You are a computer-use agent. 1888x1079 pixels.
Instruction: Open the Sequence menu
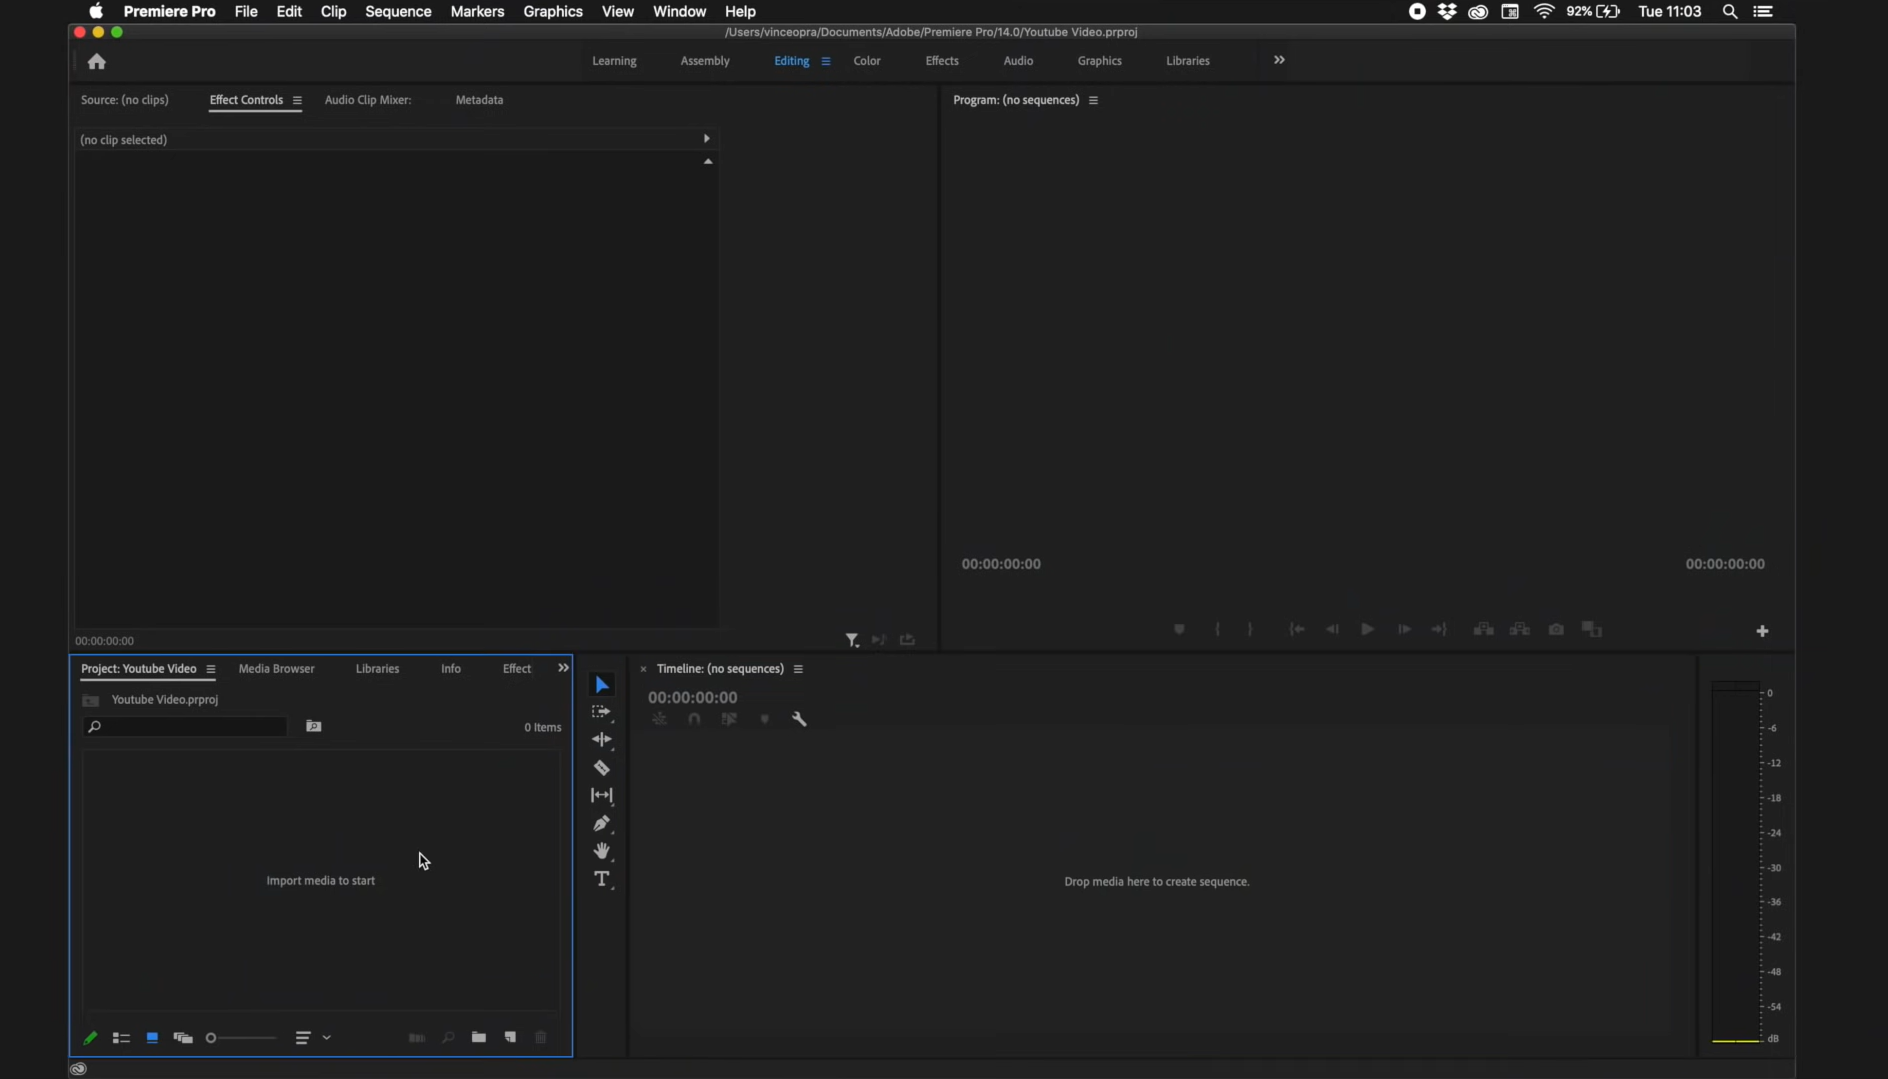398,12
